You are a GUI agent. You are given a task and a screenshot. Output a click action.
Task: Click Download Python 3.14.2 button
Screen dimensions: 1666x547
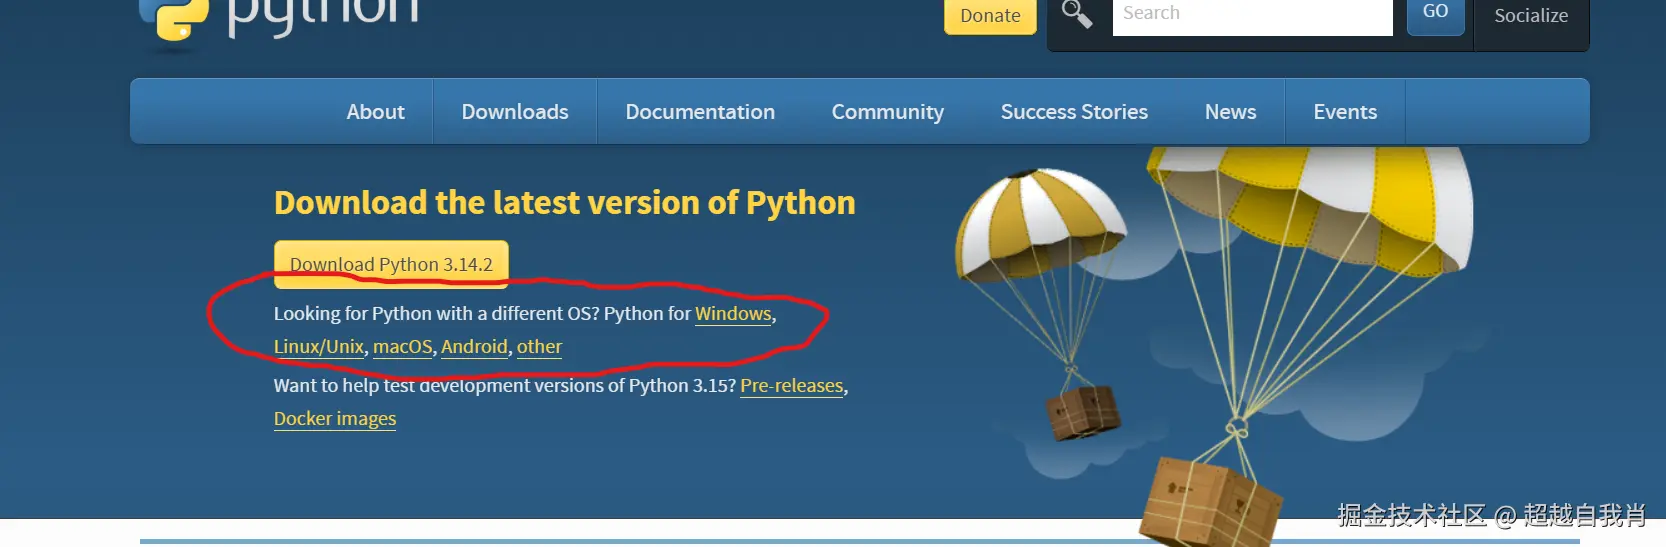point(391,264)
